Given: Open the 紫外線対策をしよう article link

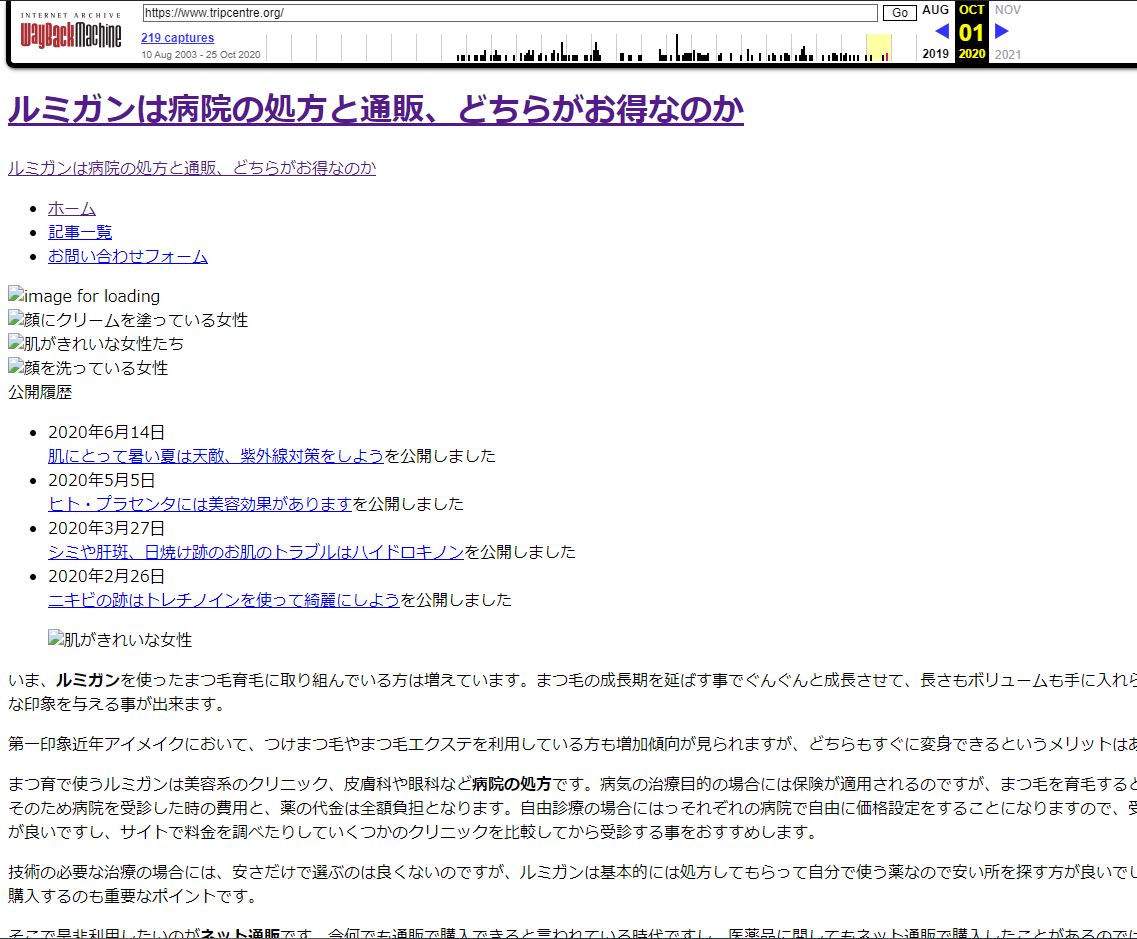Looking at the screenshot, I should tap(216, 456).
